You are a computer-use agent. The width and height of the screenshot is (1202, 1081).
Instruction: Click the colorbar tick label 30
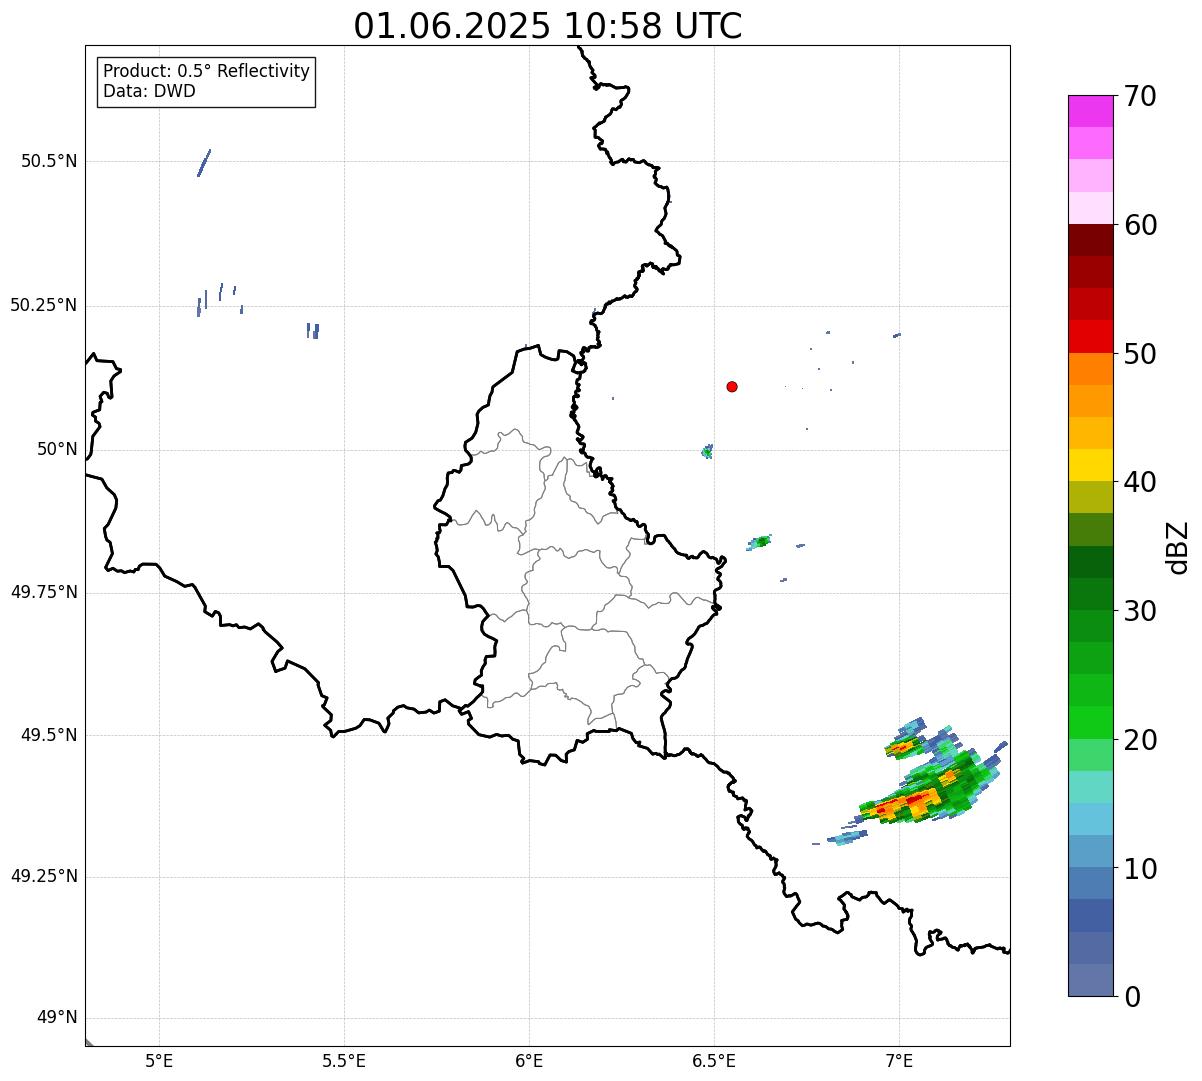[1140, 611]
